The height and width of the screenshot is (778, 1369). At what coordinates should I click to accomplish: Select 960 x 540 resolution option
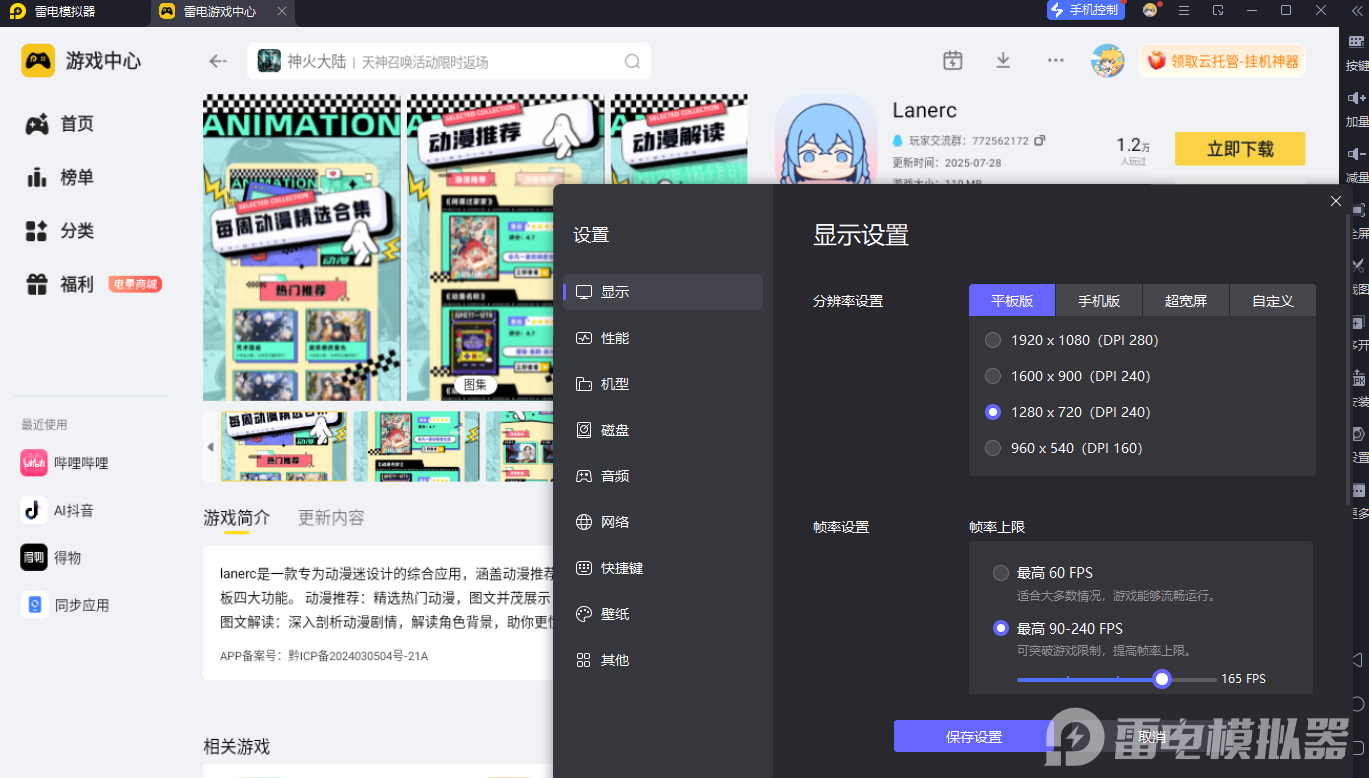[993, 448]
